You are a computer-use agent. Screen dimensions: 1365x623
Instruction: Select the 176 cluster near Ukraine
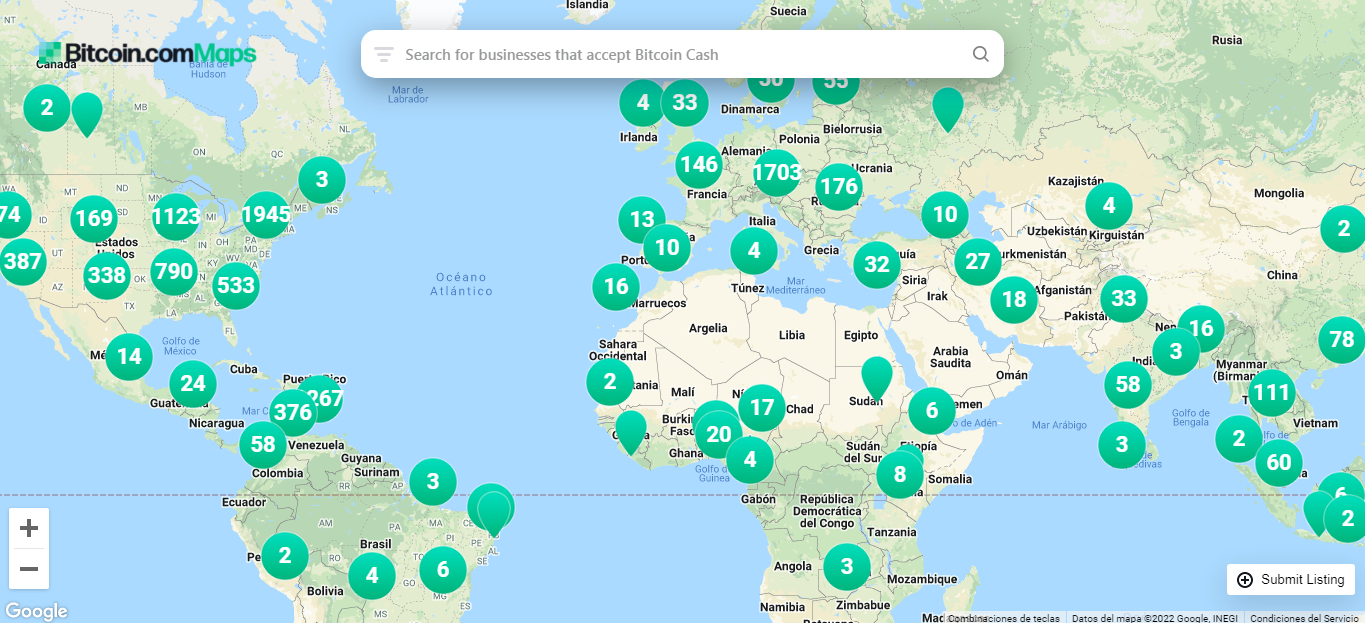(x=838, y=186)
